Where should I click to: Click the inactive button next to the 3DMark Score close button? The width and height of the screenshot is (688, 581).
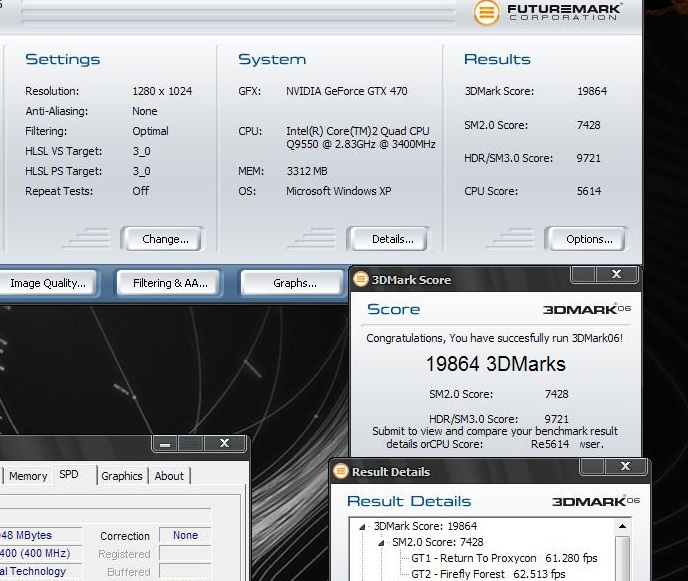(584, 274)
